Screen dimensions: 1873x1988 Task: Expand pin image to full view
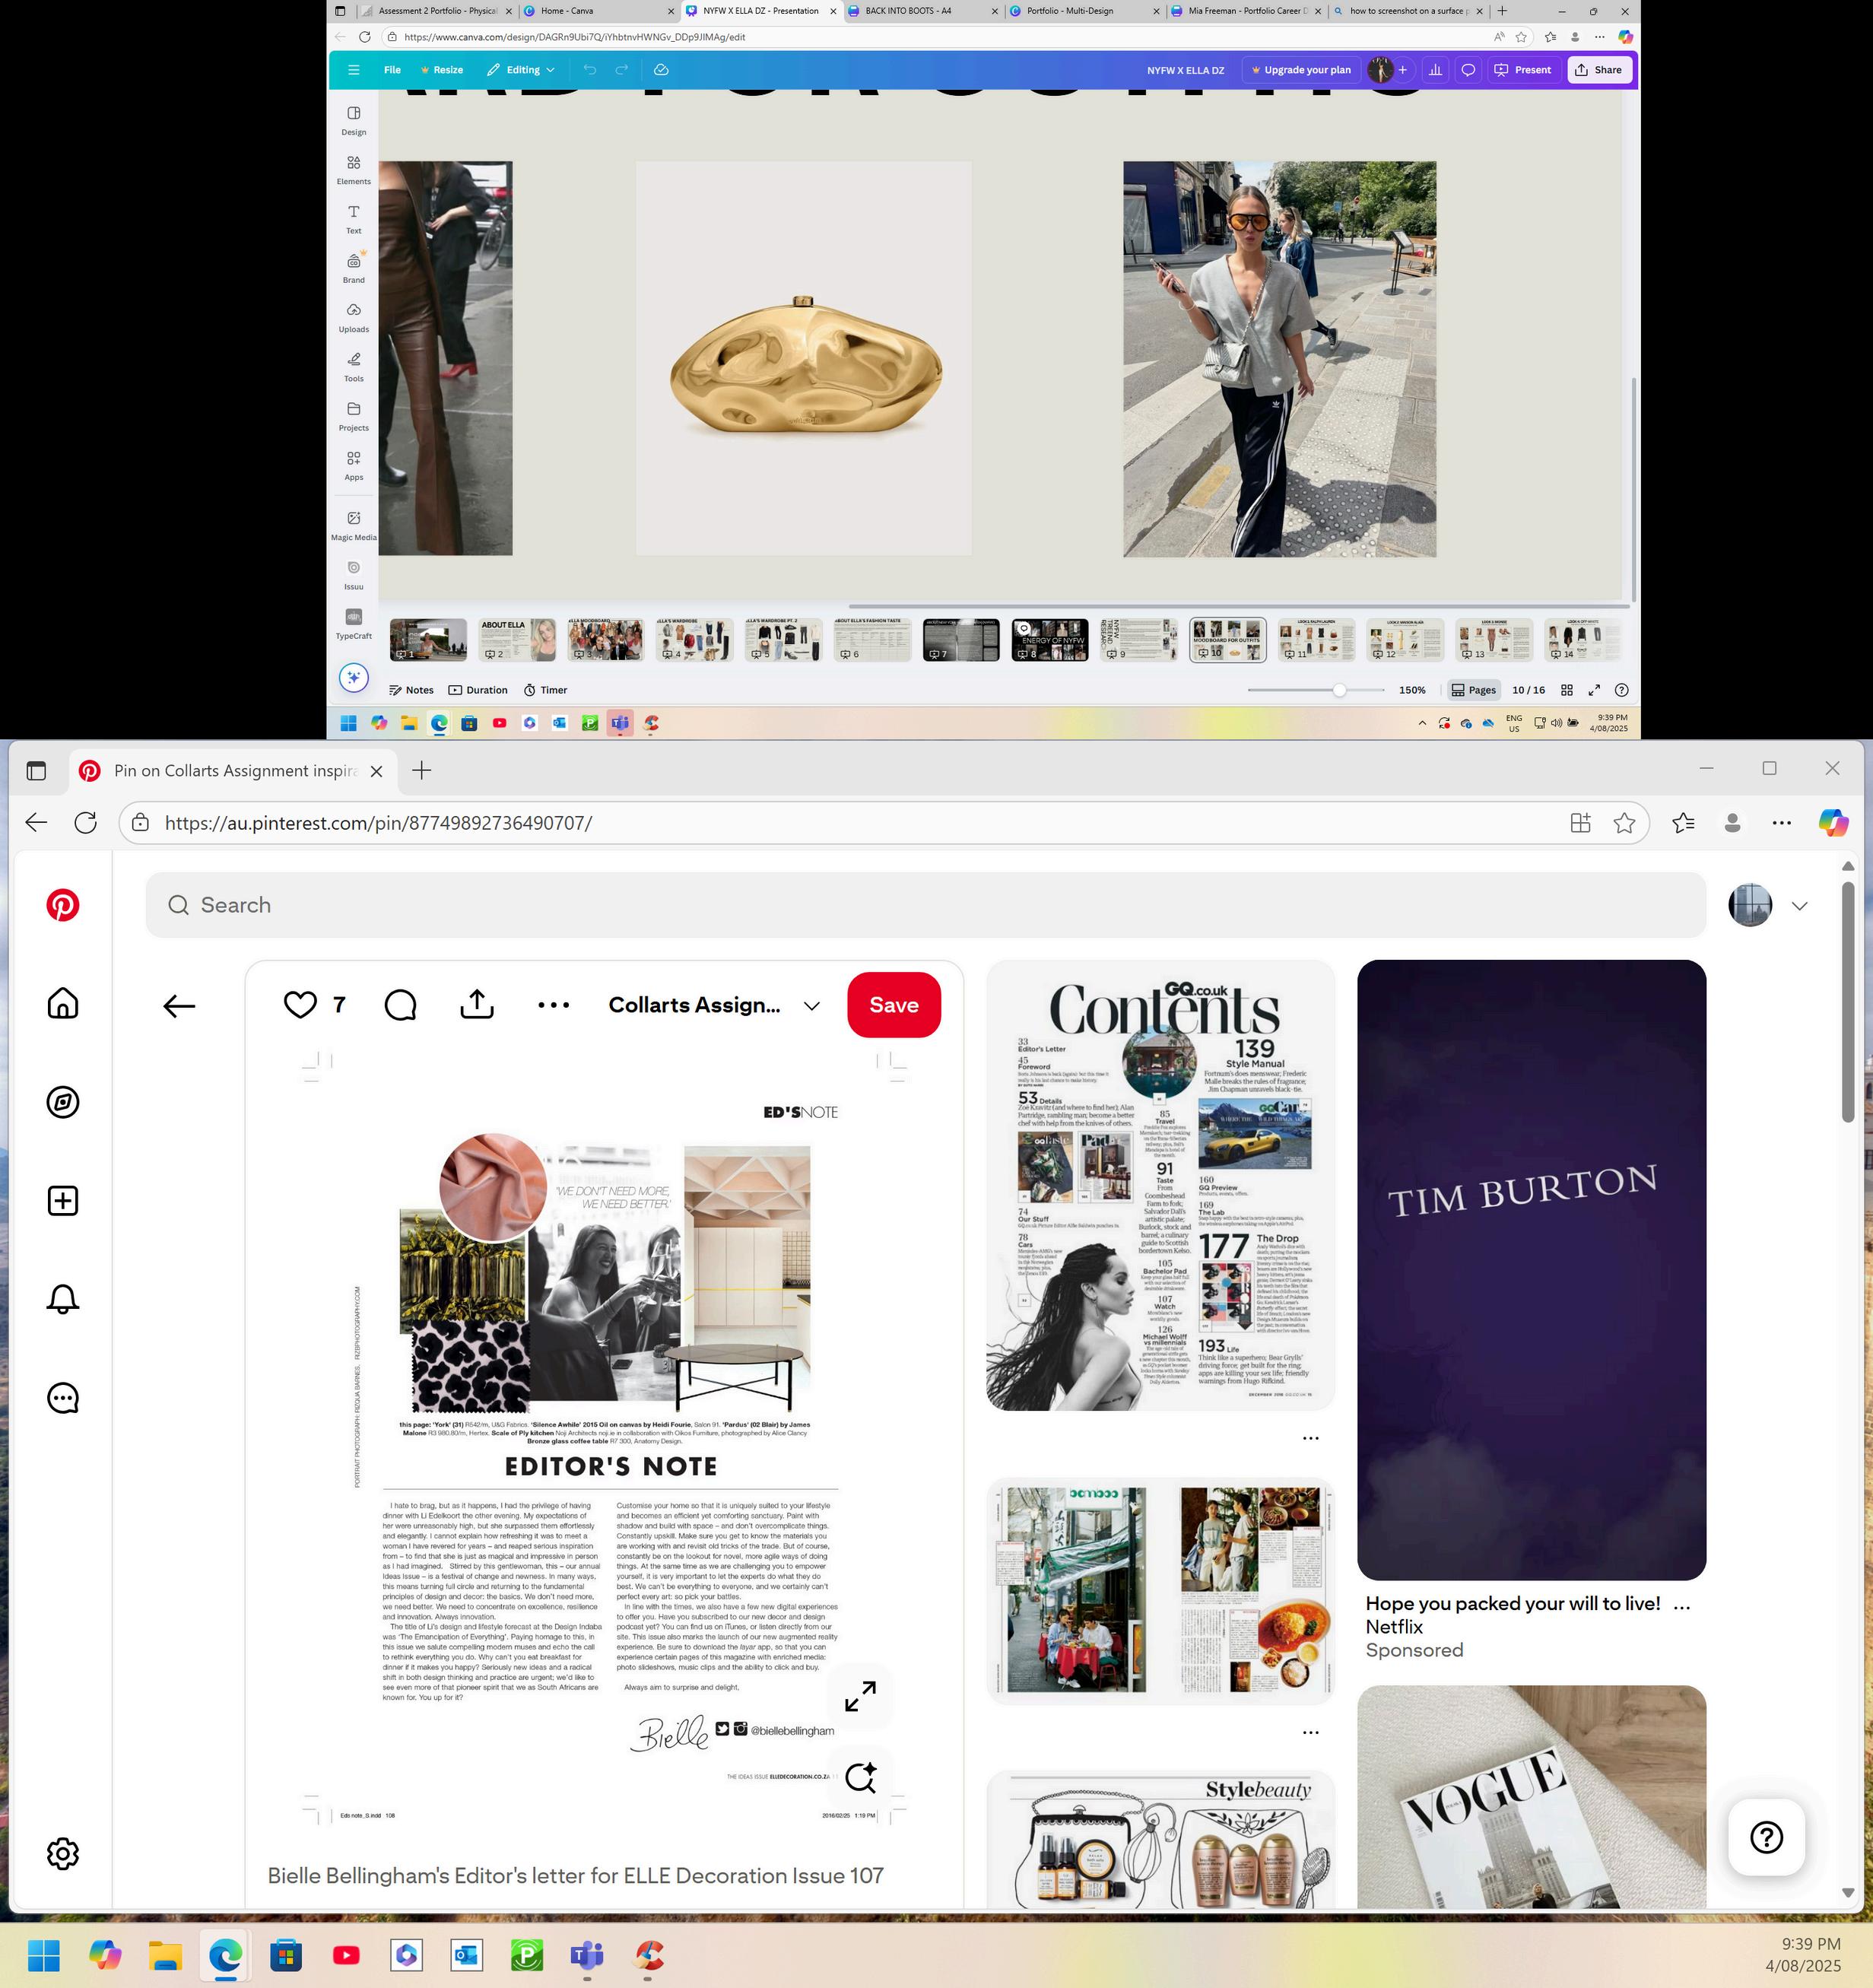[860, 1696]
